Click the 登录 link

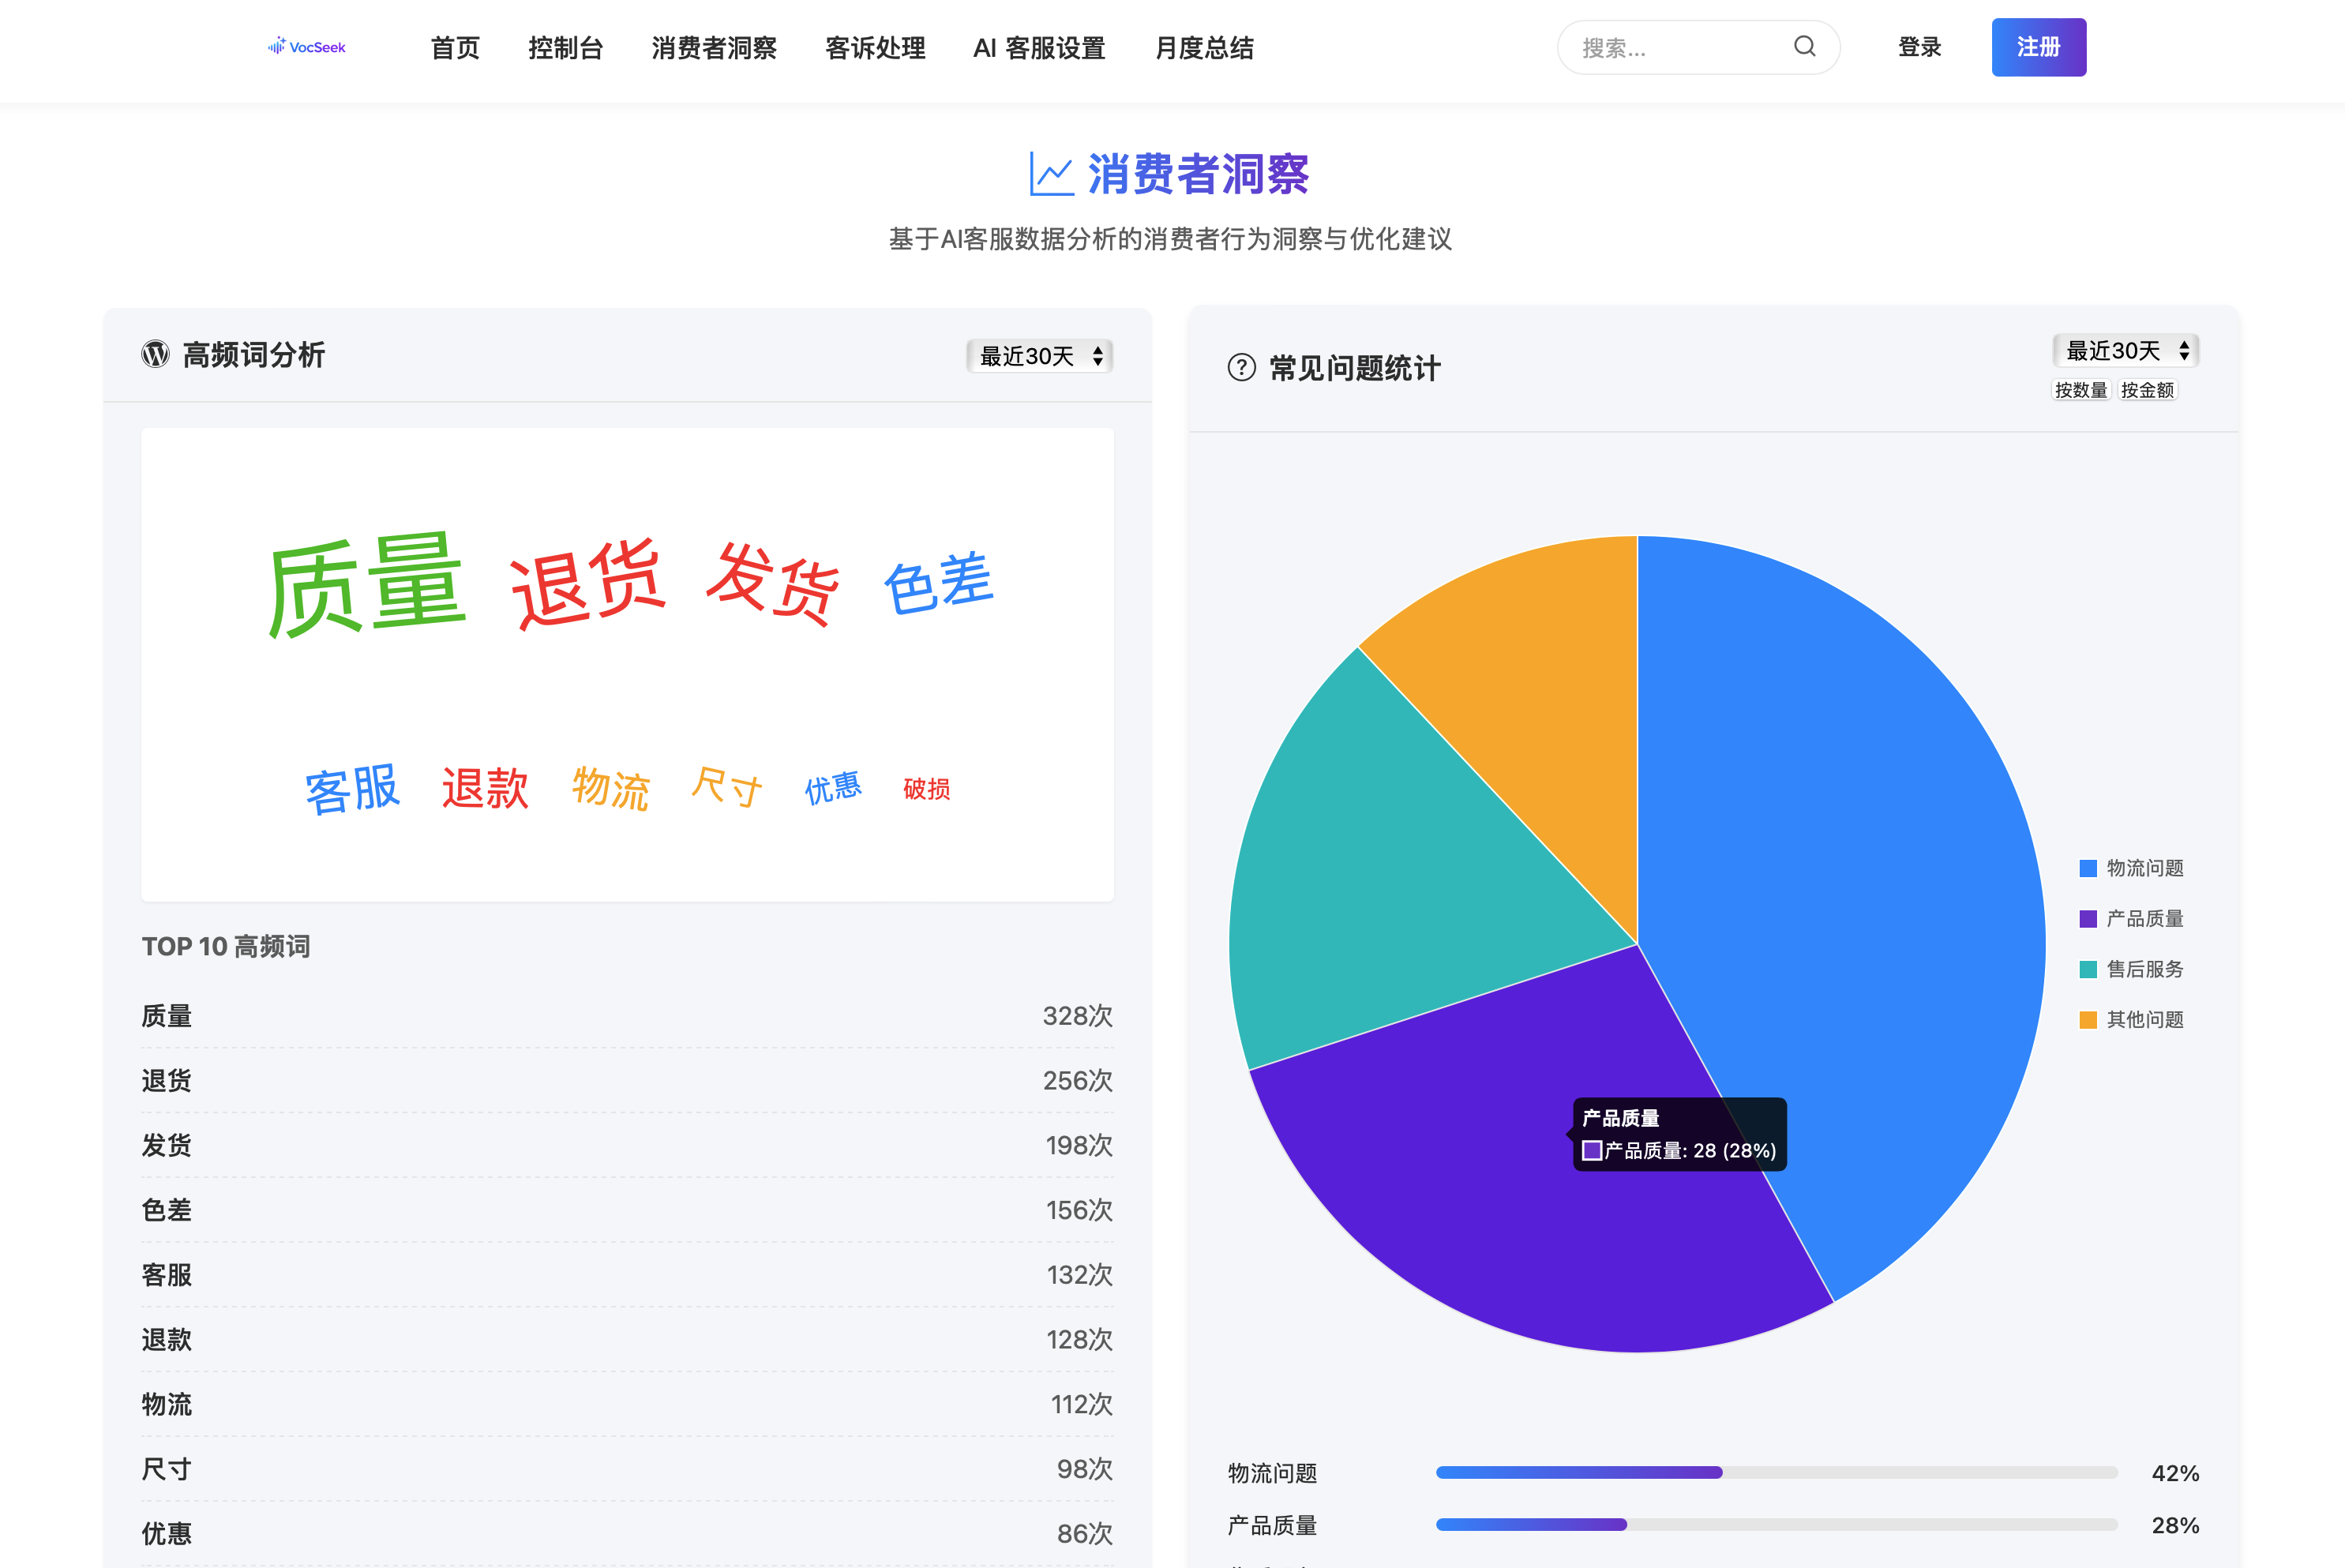[1918, 46]
